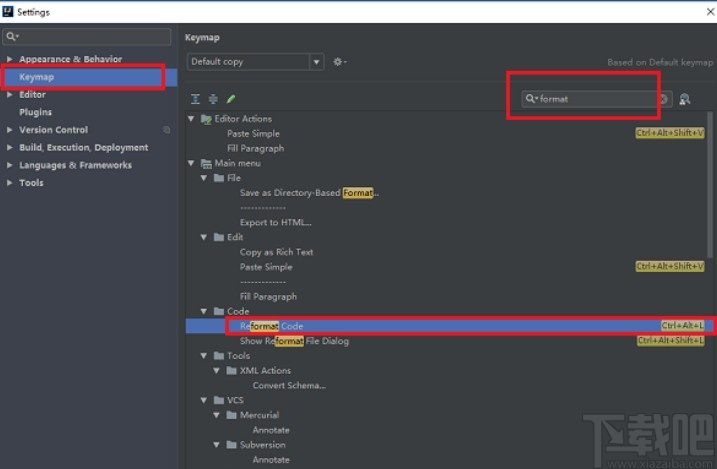
Task: Select Fill Paragraph under Edit
Action: 268,297
